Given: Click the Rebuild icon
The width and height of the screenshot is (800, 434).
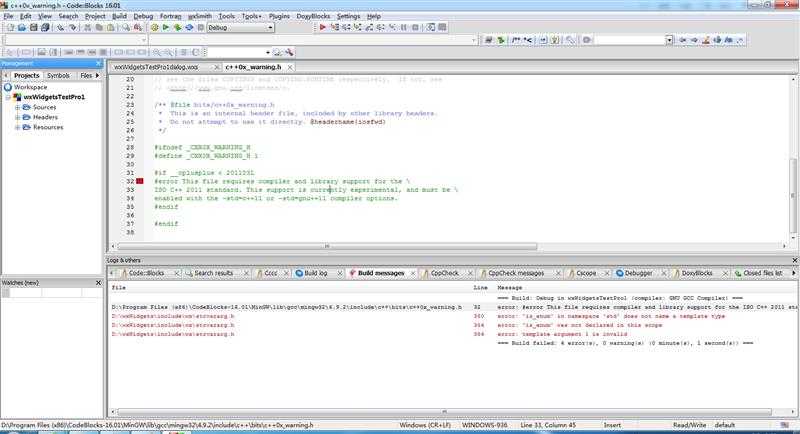Looking at the screenshot, I should click(189, 28).
